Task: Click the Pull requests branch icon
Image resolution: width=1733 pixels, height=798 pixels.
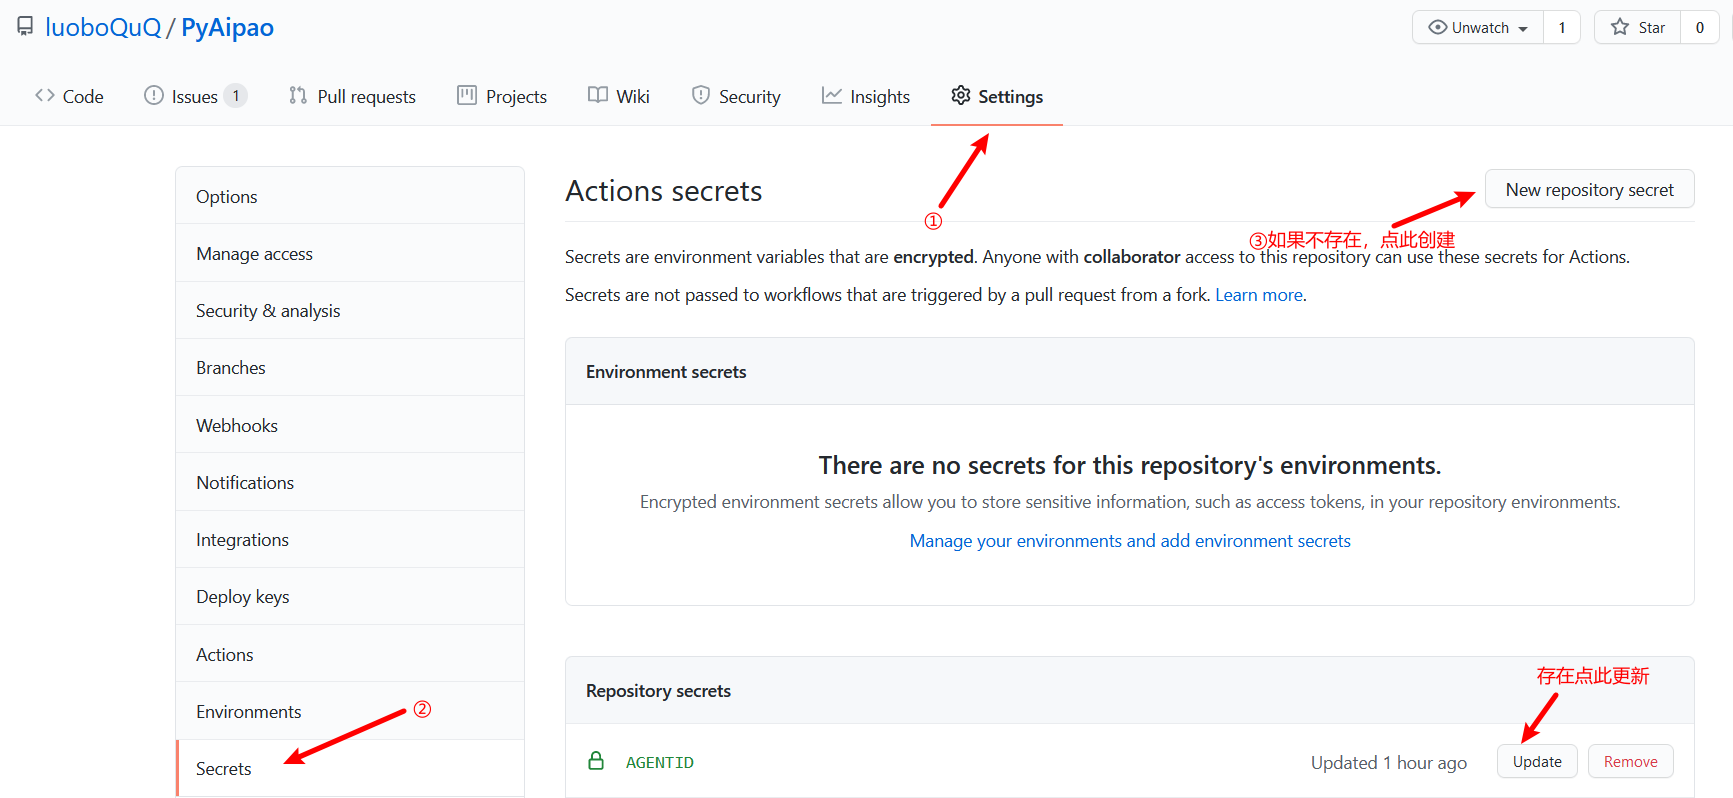Action: pyautogui.click(x=298, y=96)
